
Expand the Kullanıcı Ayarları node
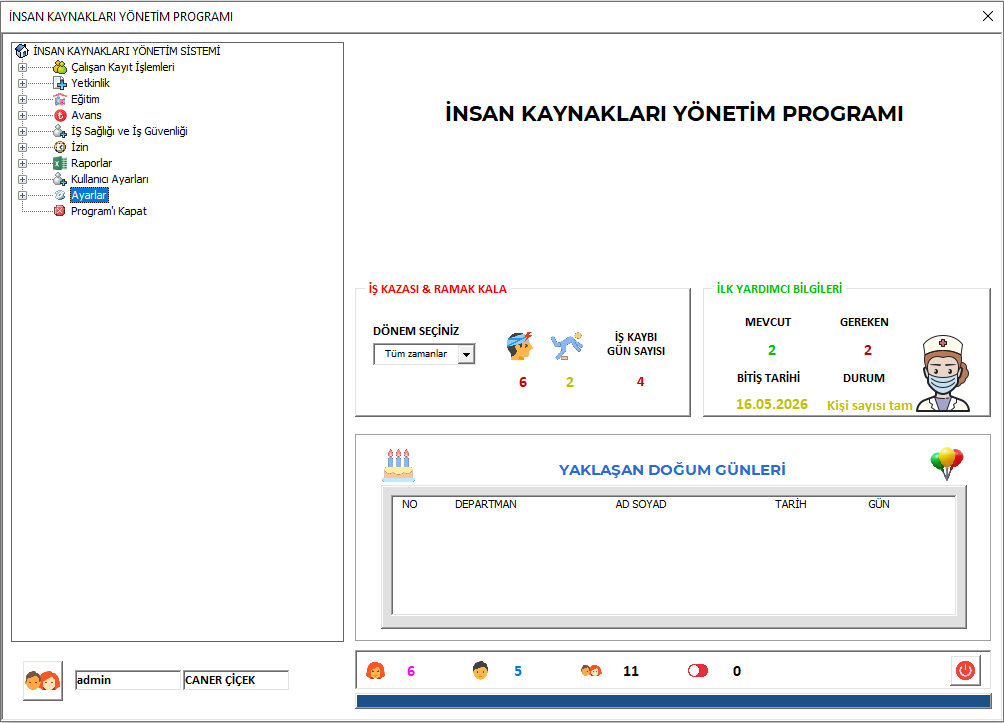[22, 179]
